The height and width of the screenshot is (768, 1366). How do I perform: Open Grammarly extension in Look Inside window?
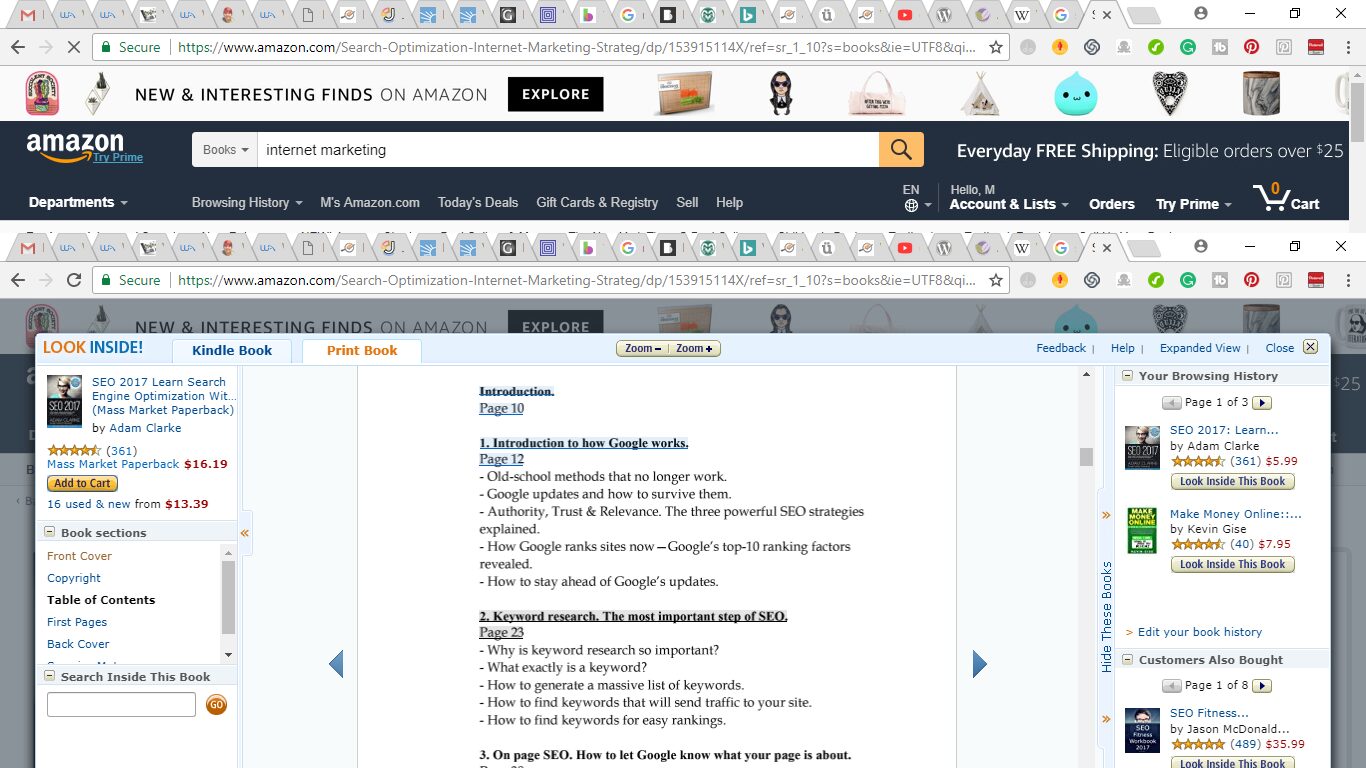pyautogui.click(x=1187, y=280)
